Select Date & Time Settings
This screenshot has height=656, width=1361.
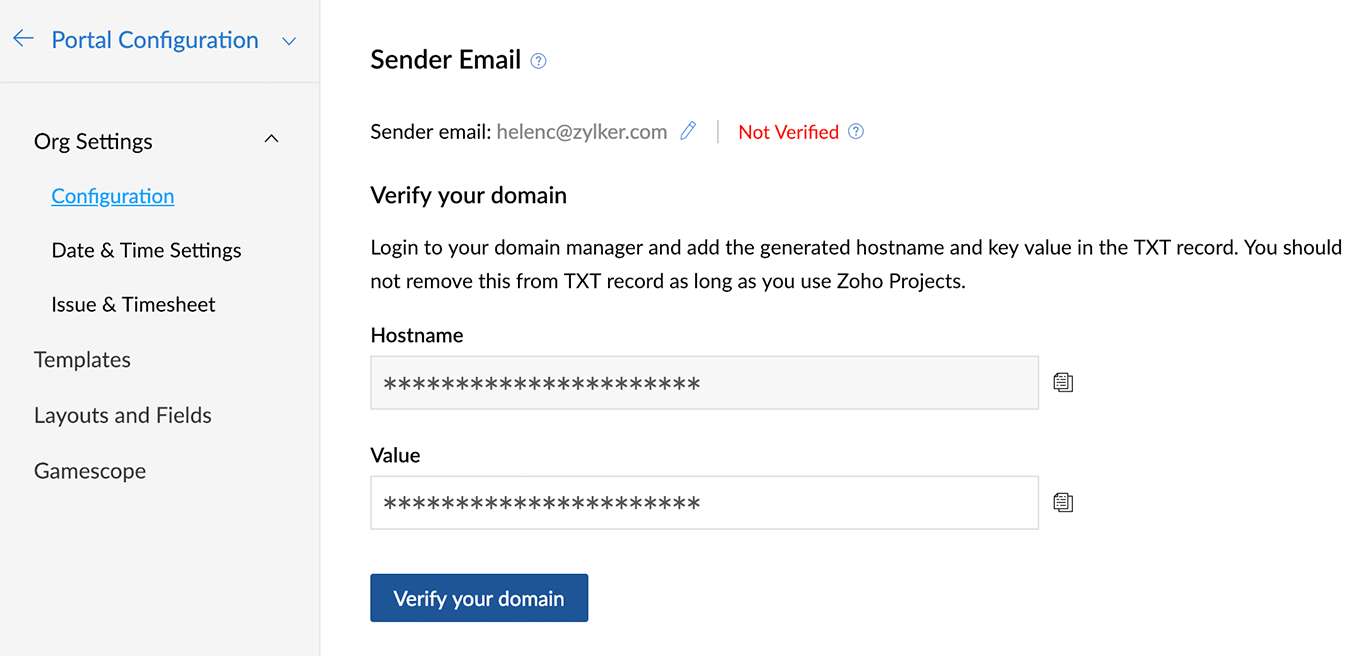click(146, 250)
